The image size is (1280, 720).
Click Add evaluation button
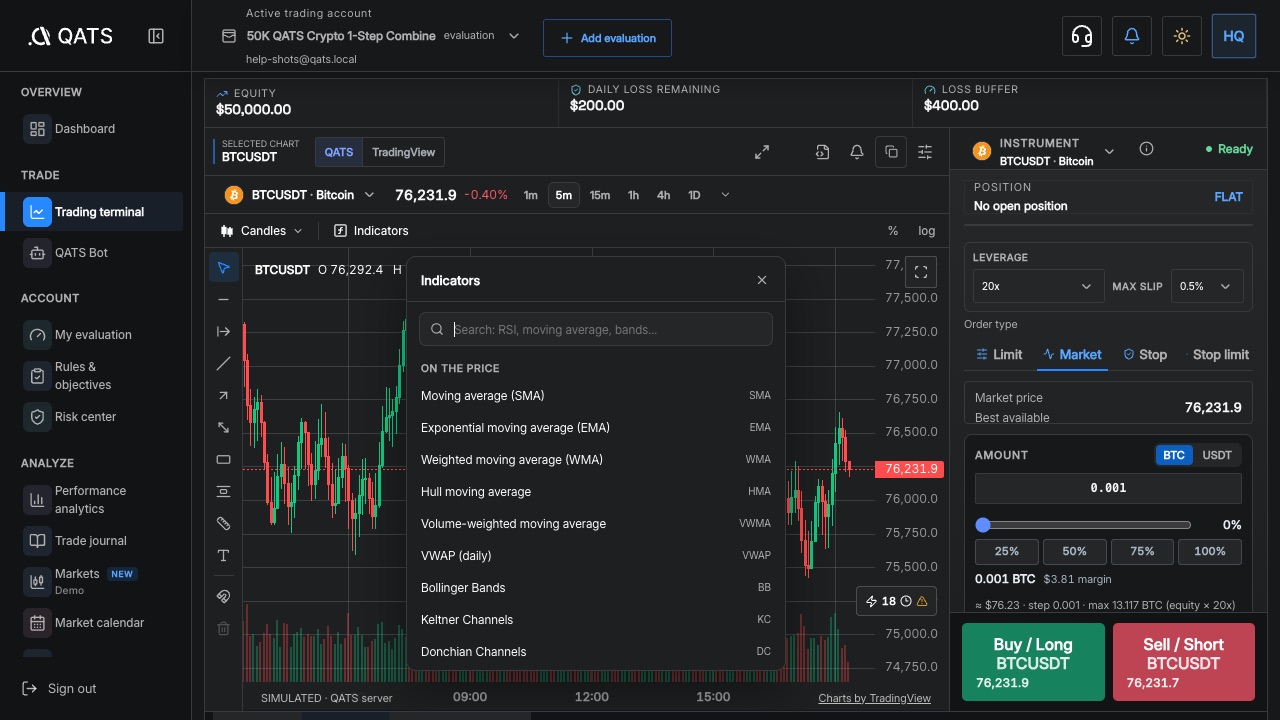(x=607, y=38)
